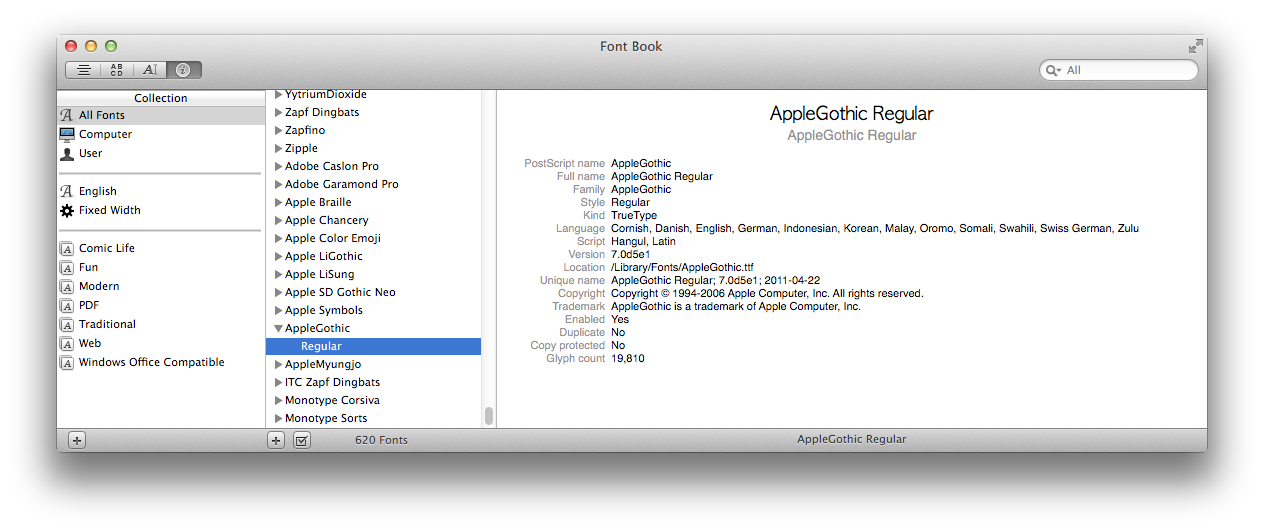Switch to Sample preview mode

pyautogui.click(x=84, y=70)
